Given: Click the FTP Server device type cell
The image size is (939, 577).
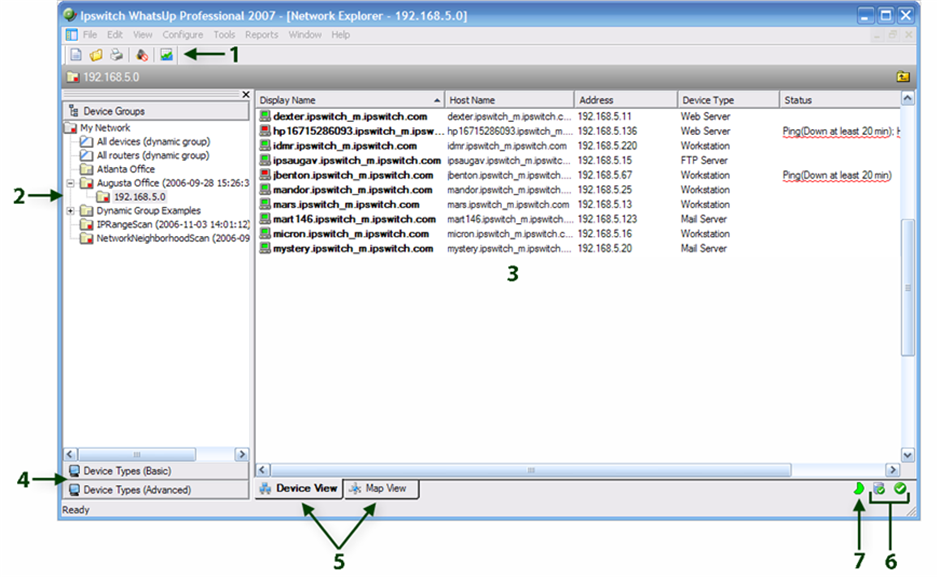Looking at the screenshot, I should 704,160.
